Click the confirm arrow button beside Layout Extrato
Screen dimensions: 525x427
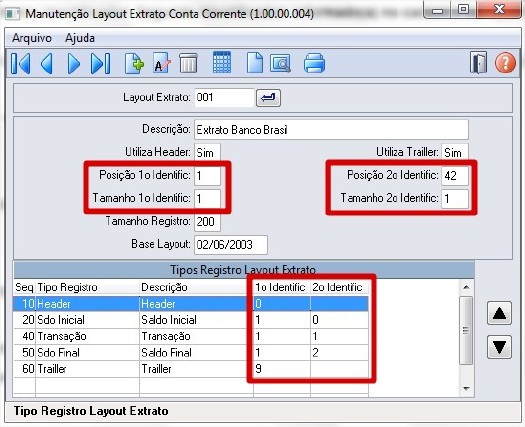pos(268,98)
